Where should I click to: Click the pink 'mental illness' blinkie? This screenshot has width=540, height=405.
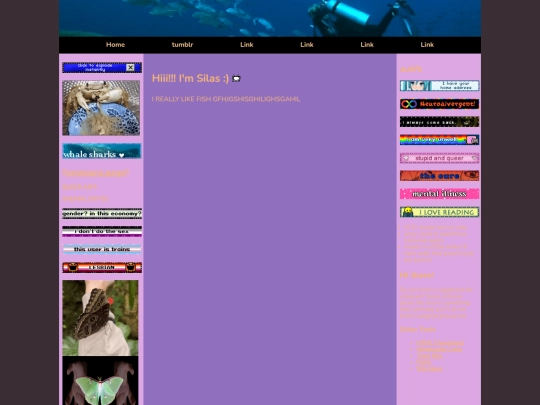(x=439, y=194)
